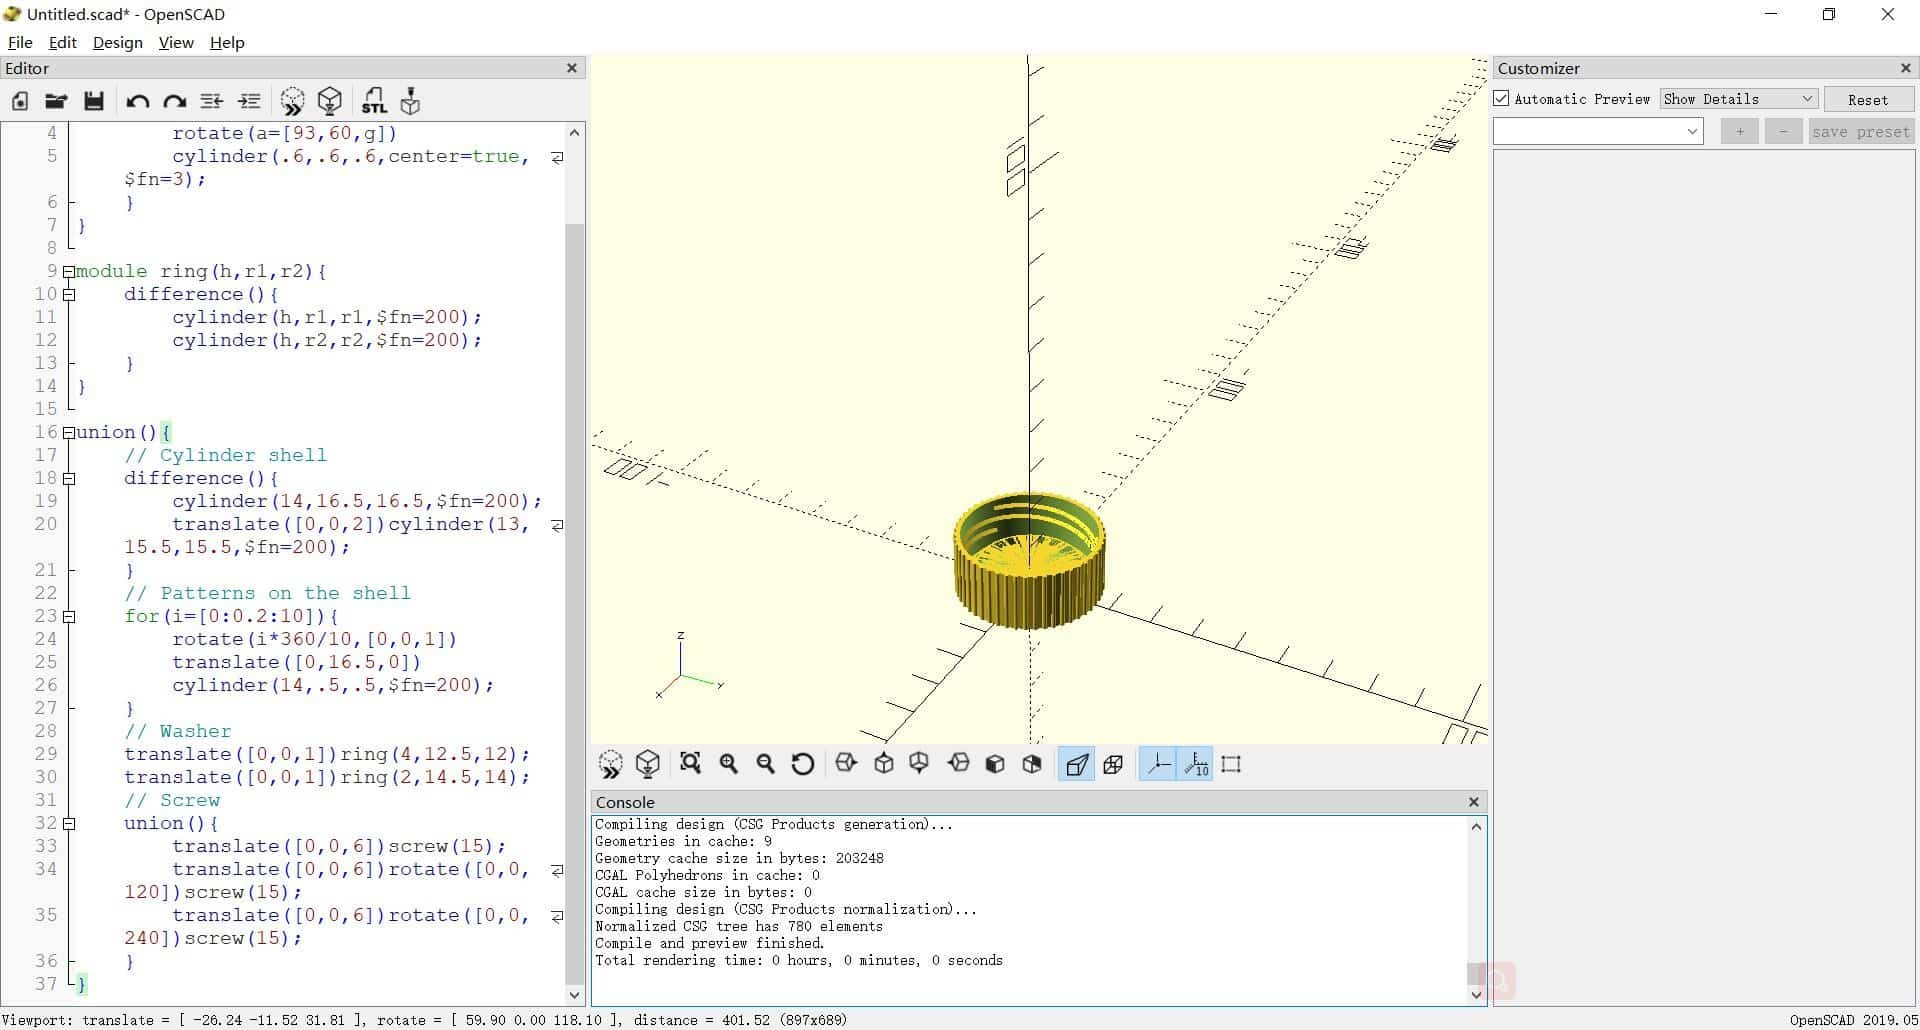This screenshot has width=1920, height=1030.
Task: Close the Customizer panel
Action: pyautogui.click(x=1905, y=68)
